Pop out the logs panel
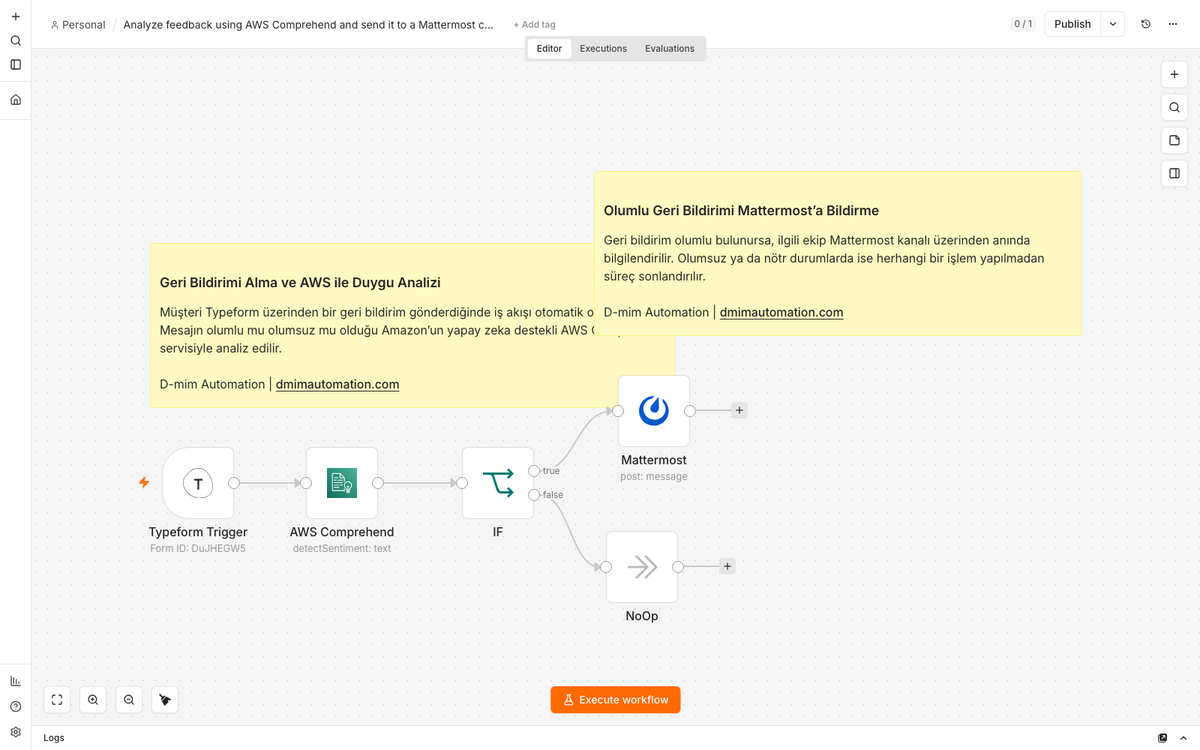This screenshot has height=750, width=1200. (x=1162, y=738)
